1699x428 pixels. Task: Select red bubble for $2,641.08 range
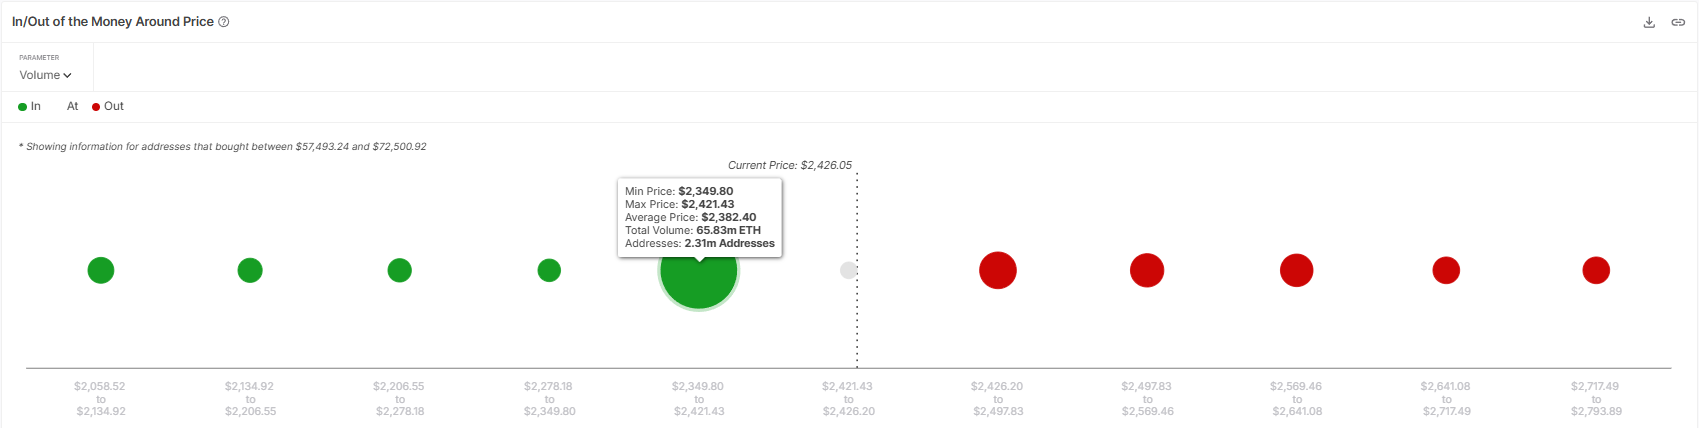tap(1446, 270)
